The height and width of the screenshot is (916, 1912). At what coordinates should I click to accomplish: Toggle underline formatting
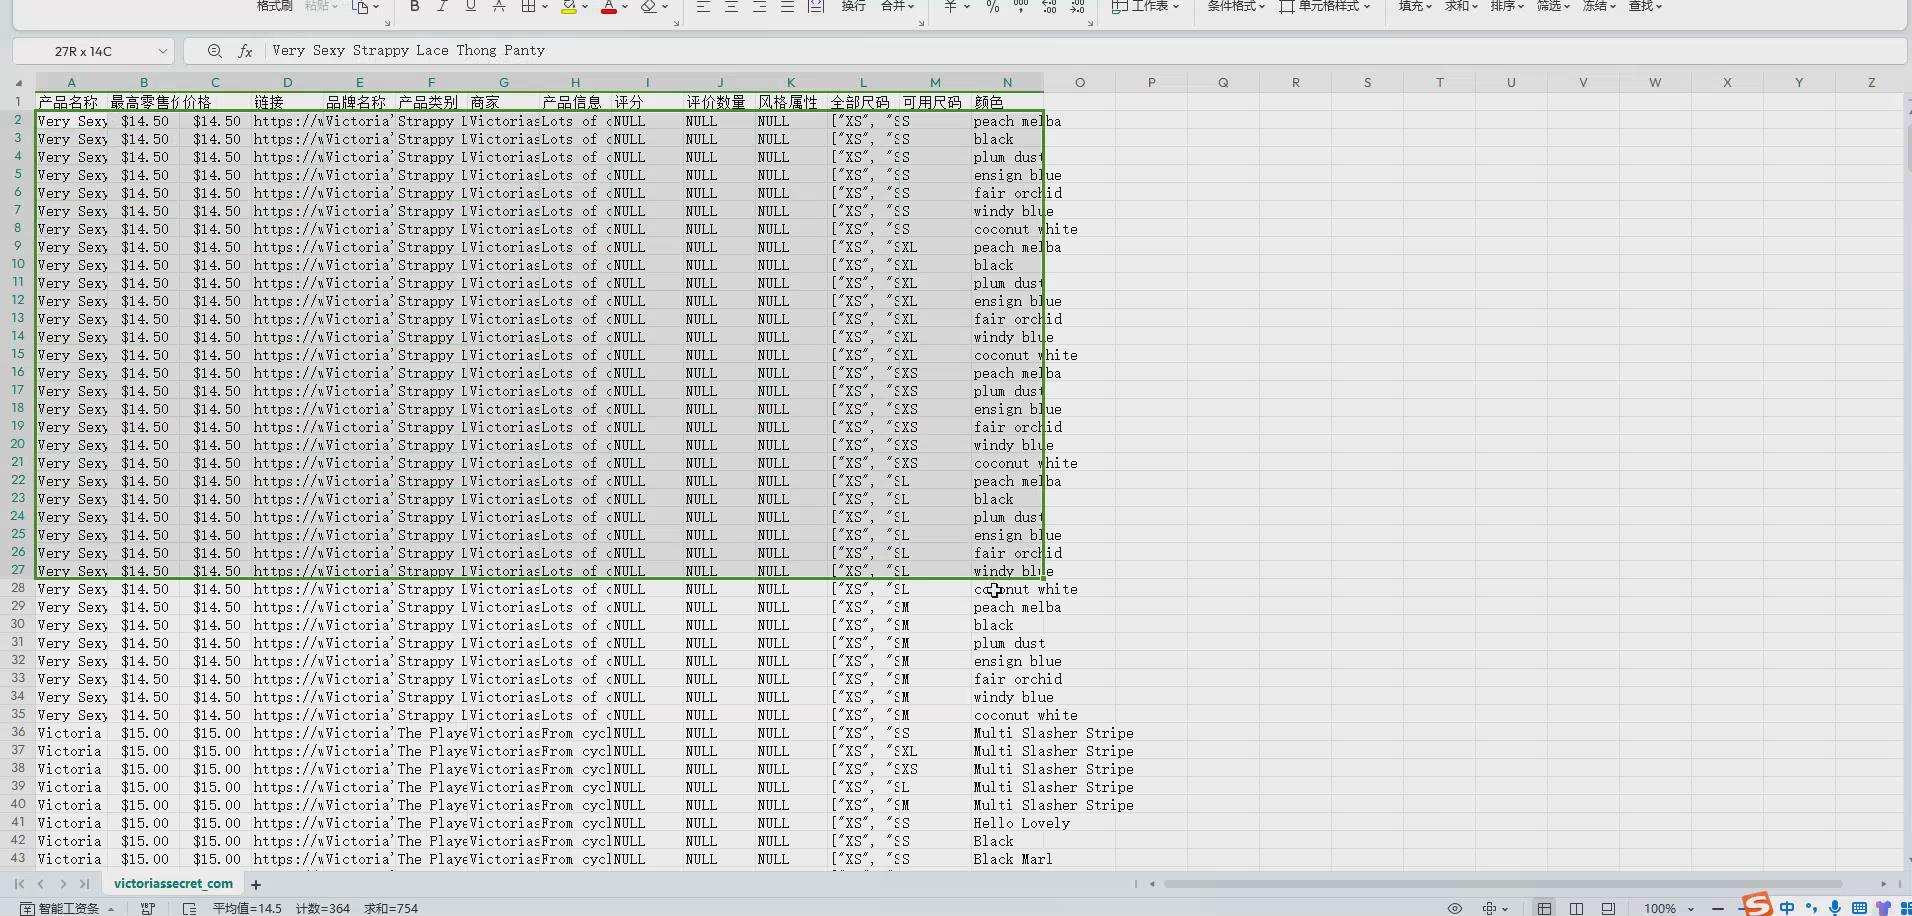[x=470, y=6]
